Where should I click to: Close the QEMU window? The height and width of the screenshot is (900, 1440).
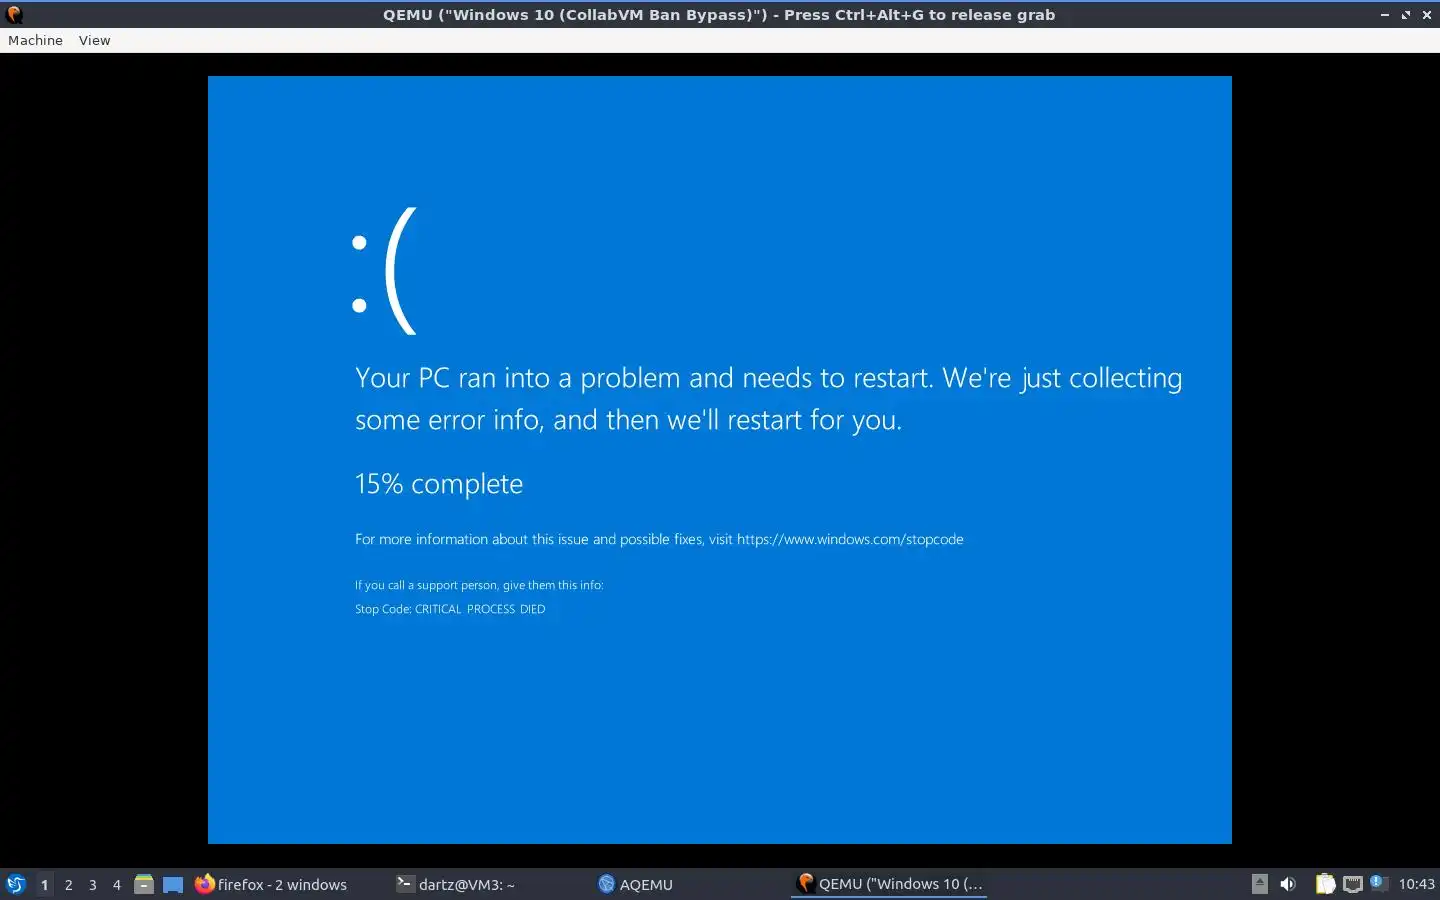coord(1427,15)
